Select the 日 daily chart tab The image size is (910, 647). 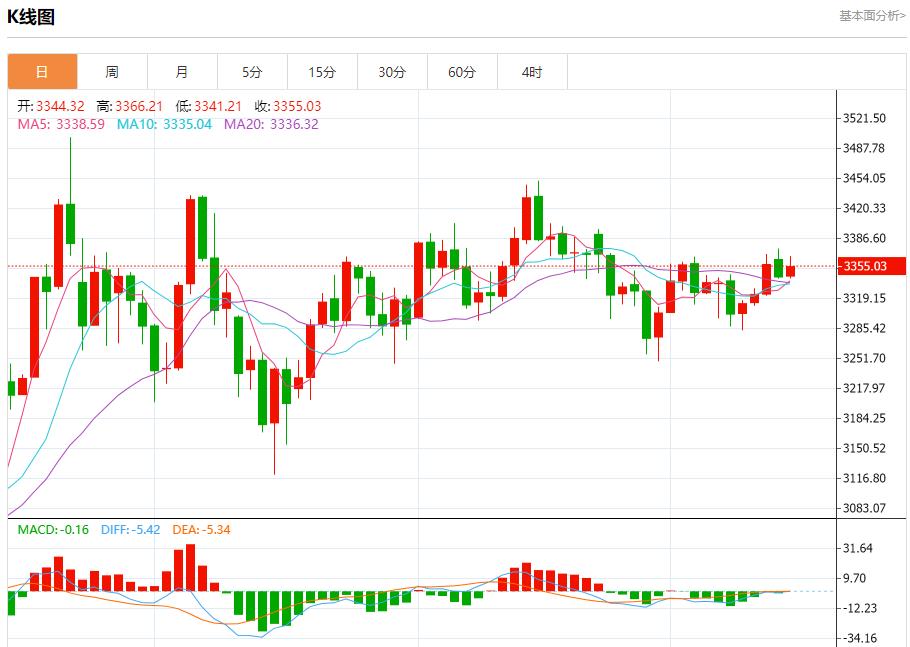[42, 72]
